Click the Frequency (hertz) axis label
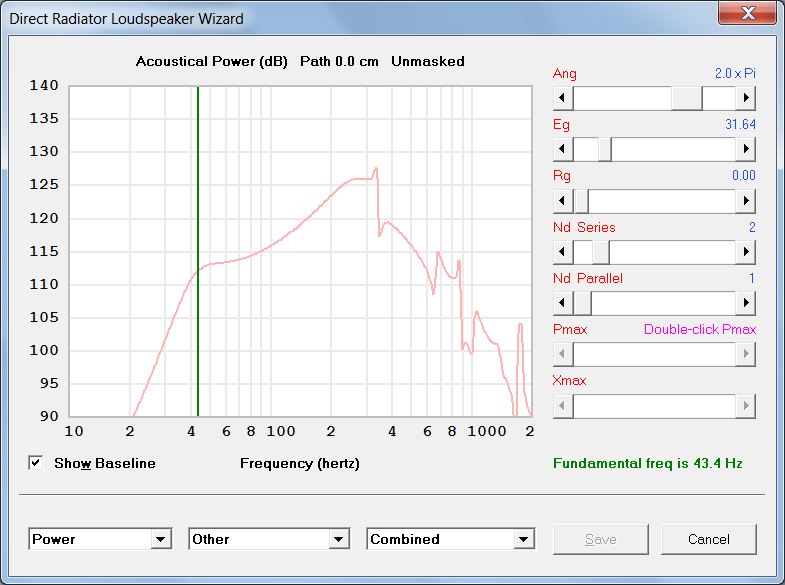Image resolution: width=785 pixels, height=585 pixels. coord(300,463)
